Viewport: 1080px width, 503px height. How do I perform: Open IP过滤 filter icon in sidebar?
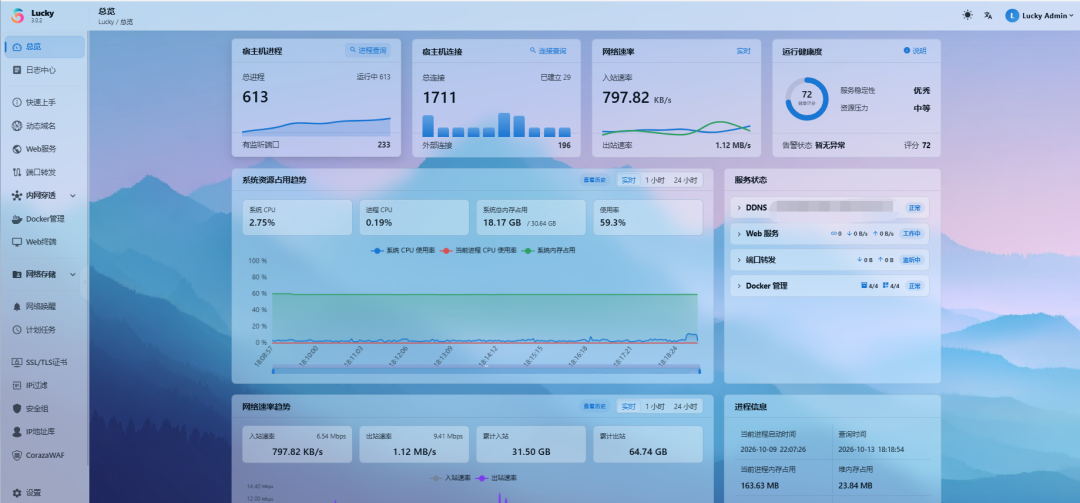[17, 385]
